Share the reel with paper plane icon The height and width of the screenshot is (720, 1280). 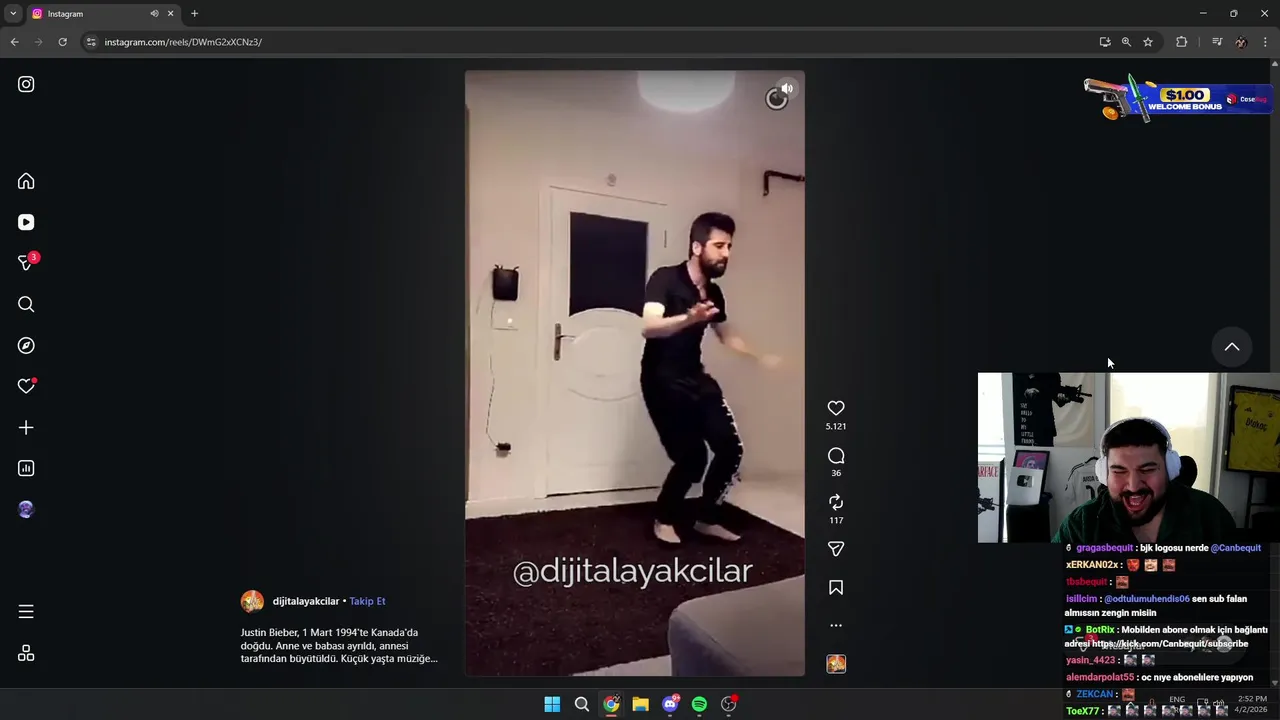836,549
